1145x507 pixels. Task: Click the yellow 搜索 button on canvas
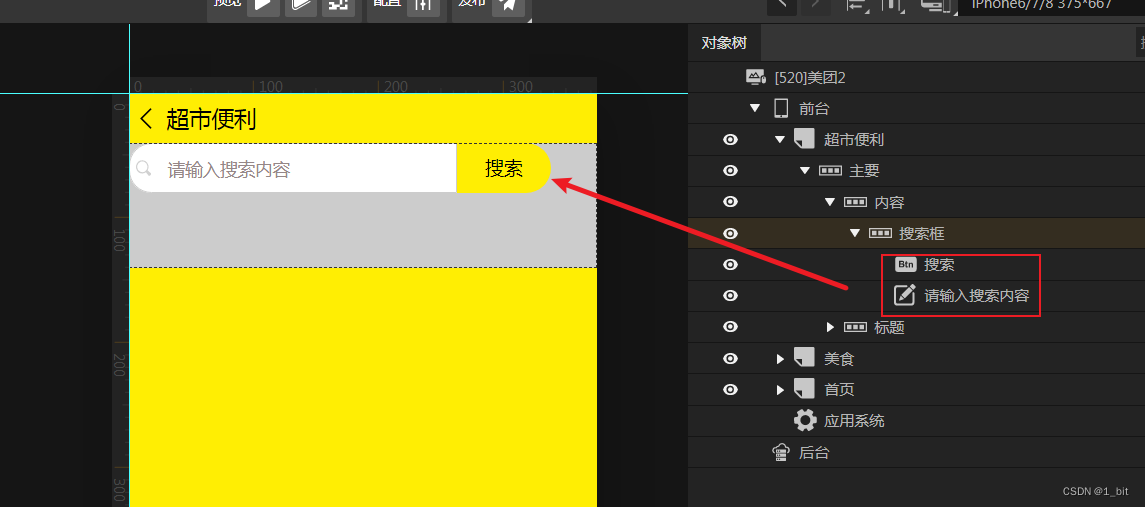pos(503,169)
